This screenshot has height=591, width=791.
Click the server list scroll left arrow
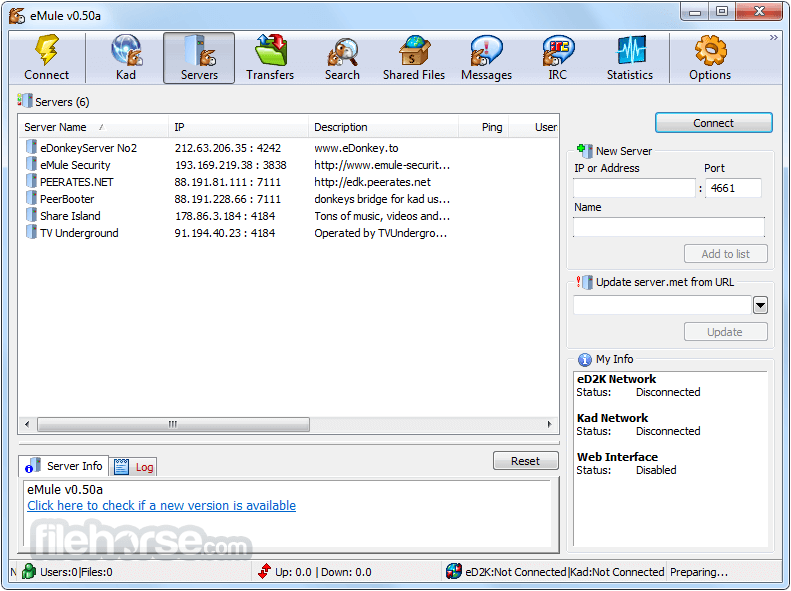tap(27, 424)
